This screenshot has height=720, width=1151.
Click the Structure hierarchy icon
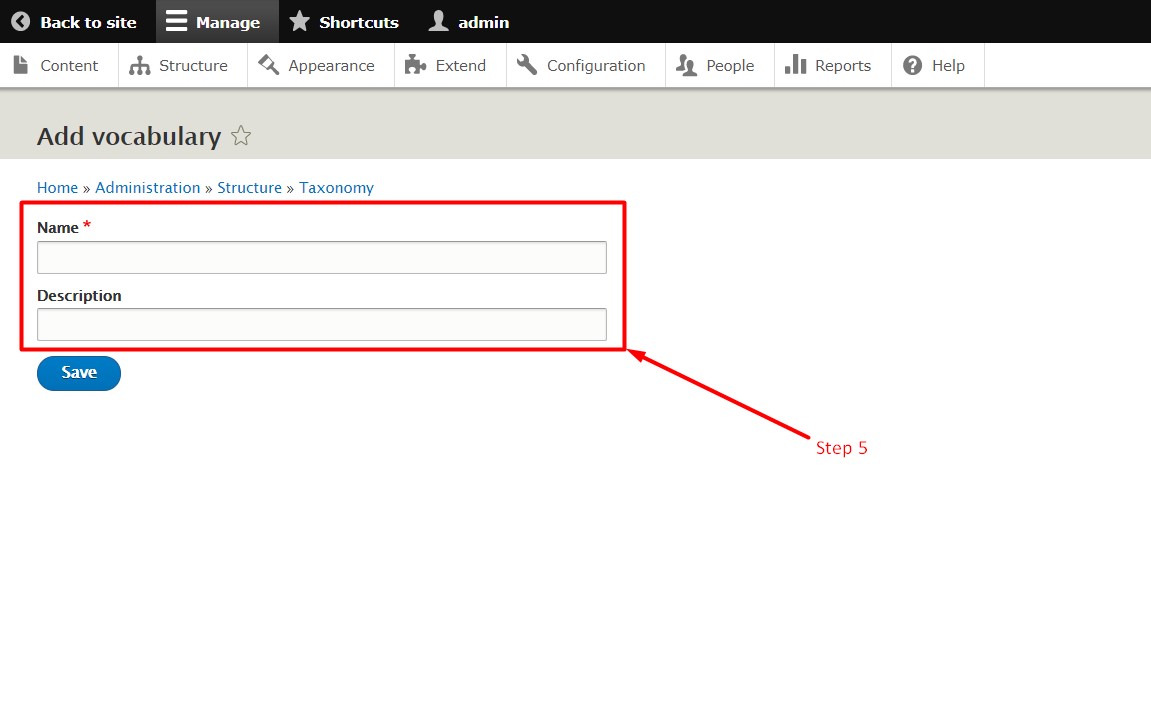coord(139,65)
